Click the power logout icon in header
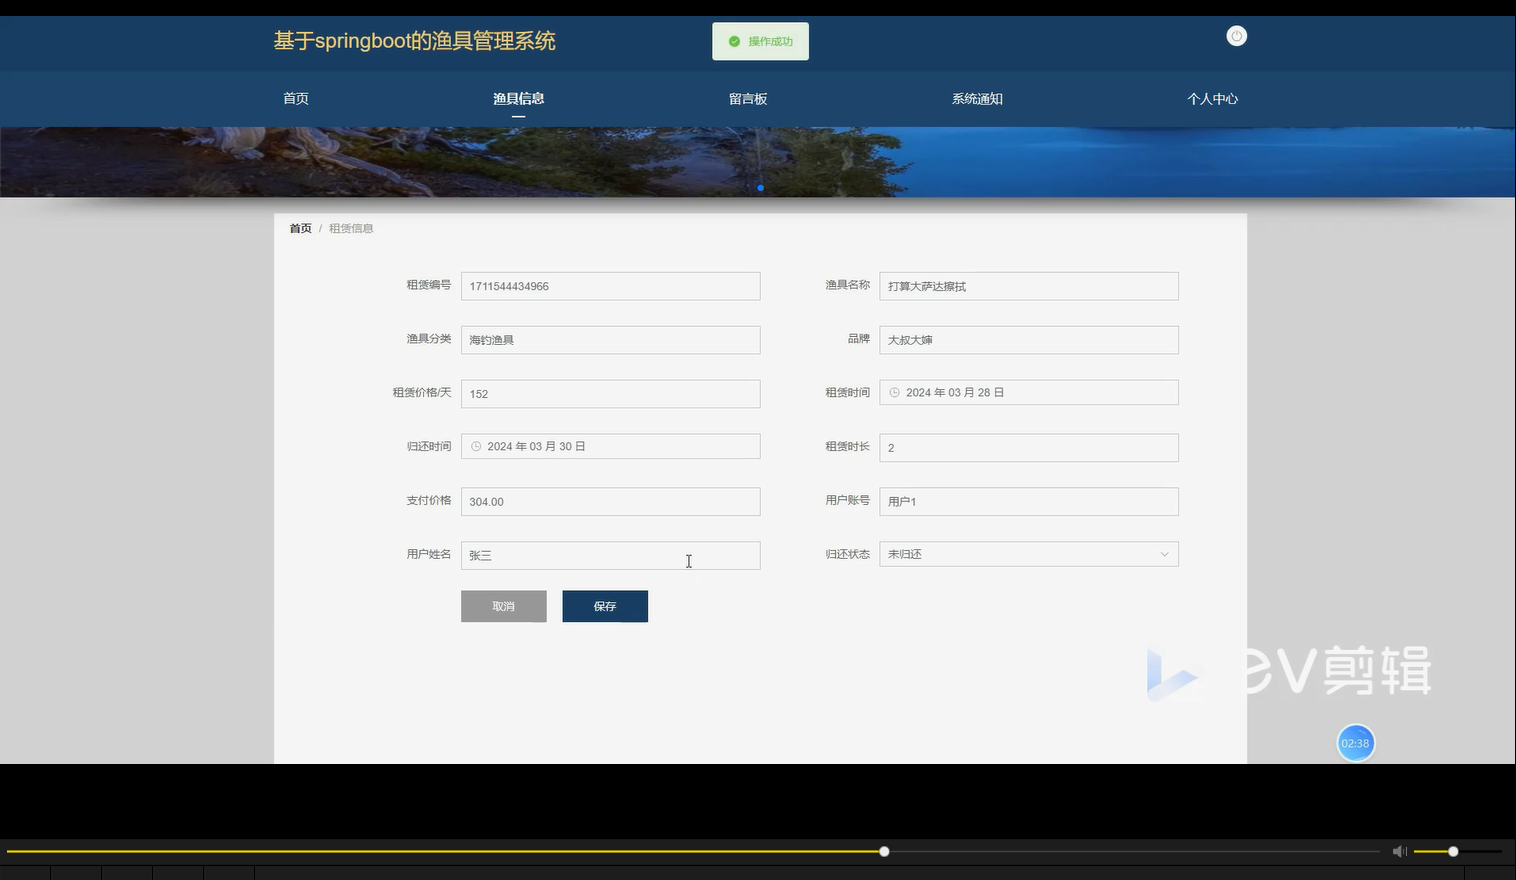The height and width of the screenshot is (880, 1516). coord(1236,36)
